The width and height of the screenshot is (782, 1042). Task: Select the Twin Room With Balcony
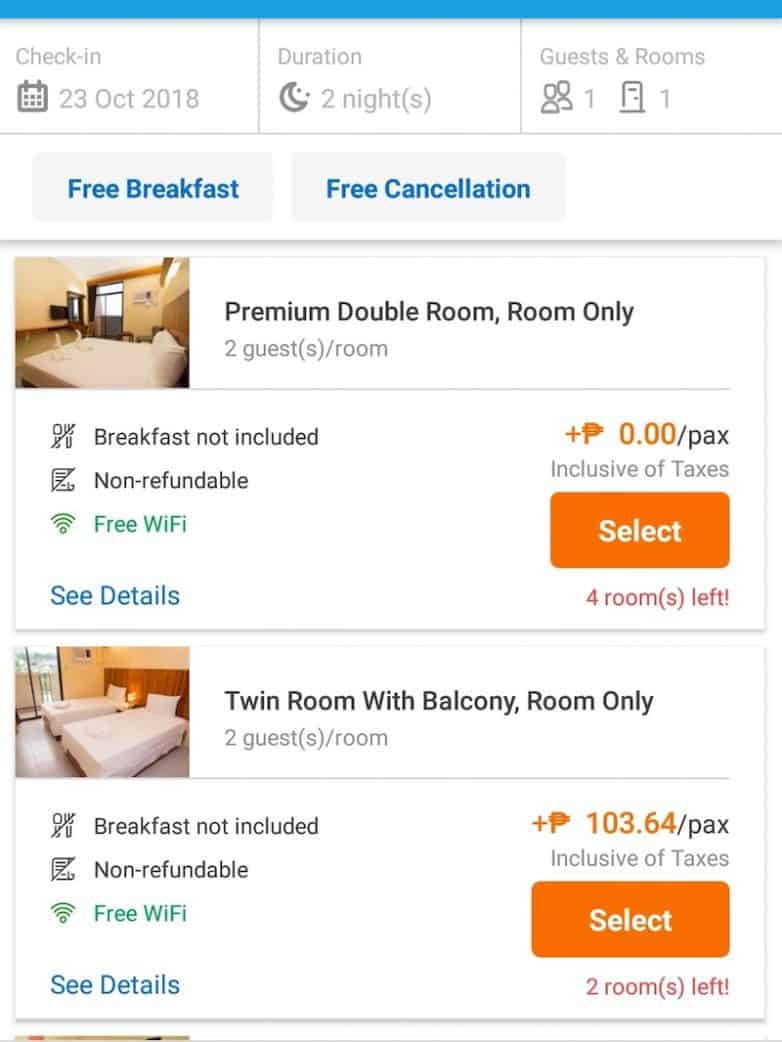coord(630,920)
